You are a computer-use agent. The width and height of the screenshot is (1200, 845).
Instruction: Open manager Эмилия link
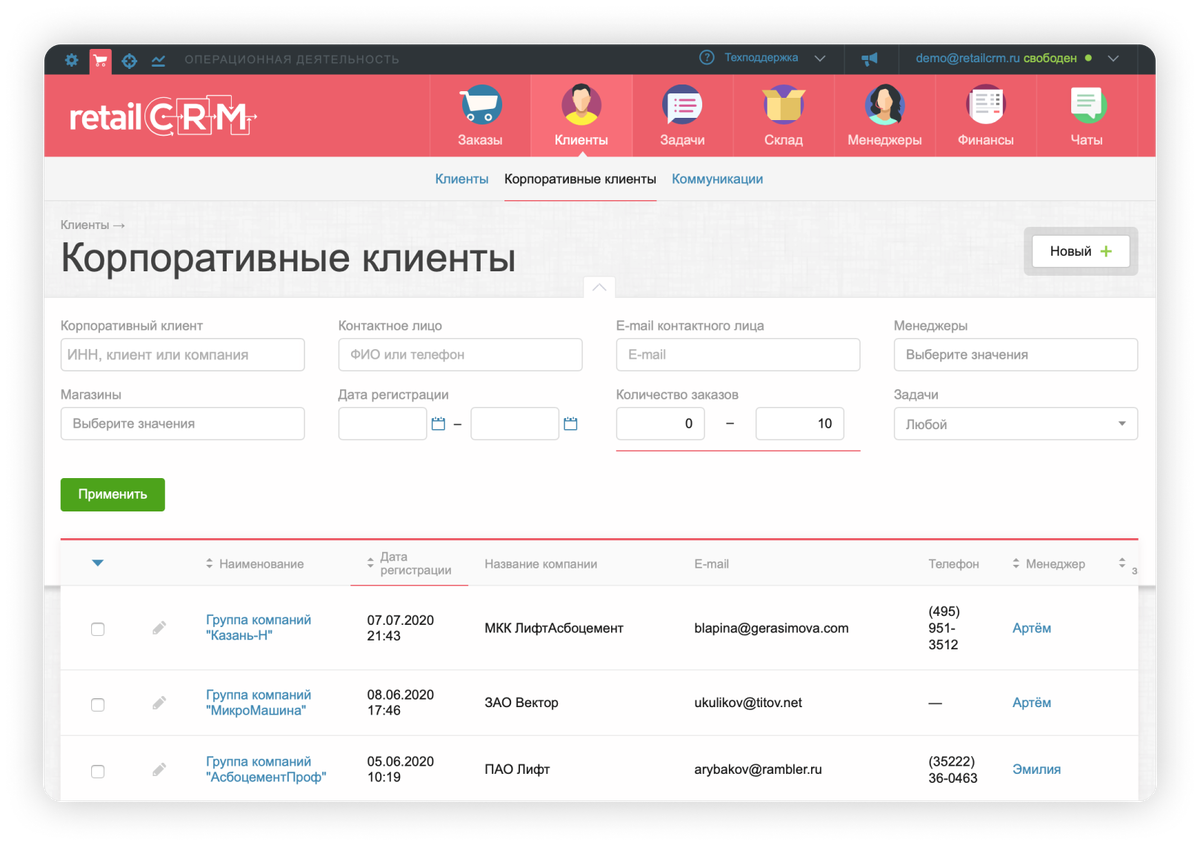coord(1036,769)
